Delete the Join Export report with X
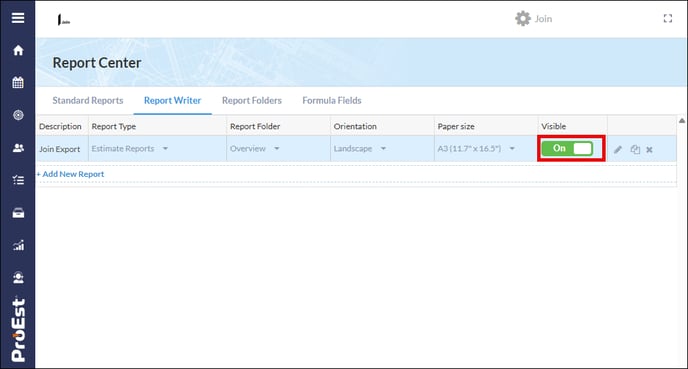Image resolution: width=688 pixels, height=369 pixels. coord(649,150)
